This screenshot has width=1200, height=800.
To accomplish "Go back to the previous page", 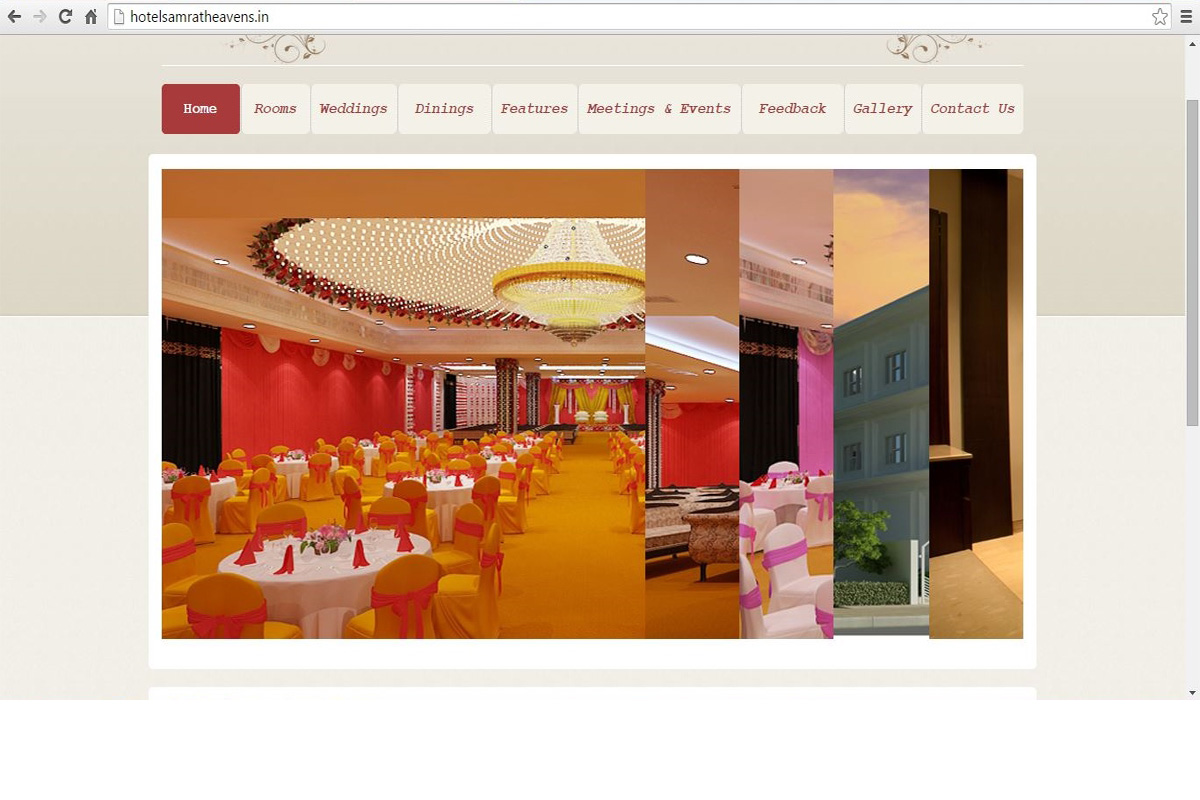I will coord(14,17).
